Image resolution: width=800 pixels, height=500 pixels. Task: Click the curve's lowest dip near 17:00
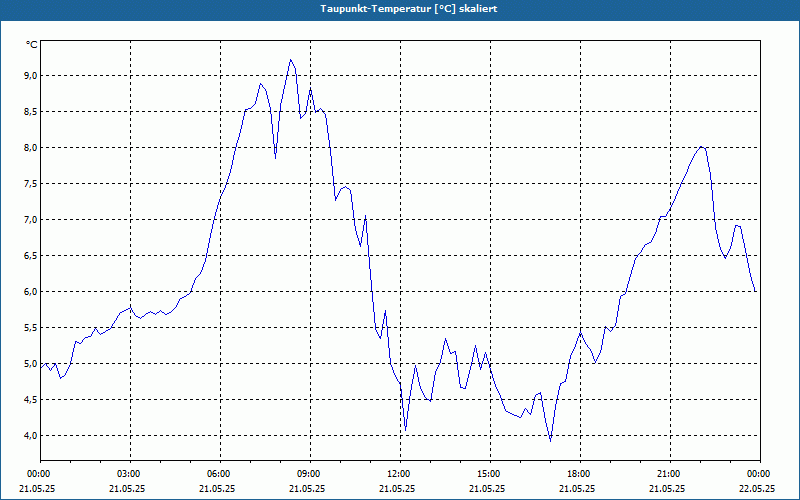click(x=550, y=440)
